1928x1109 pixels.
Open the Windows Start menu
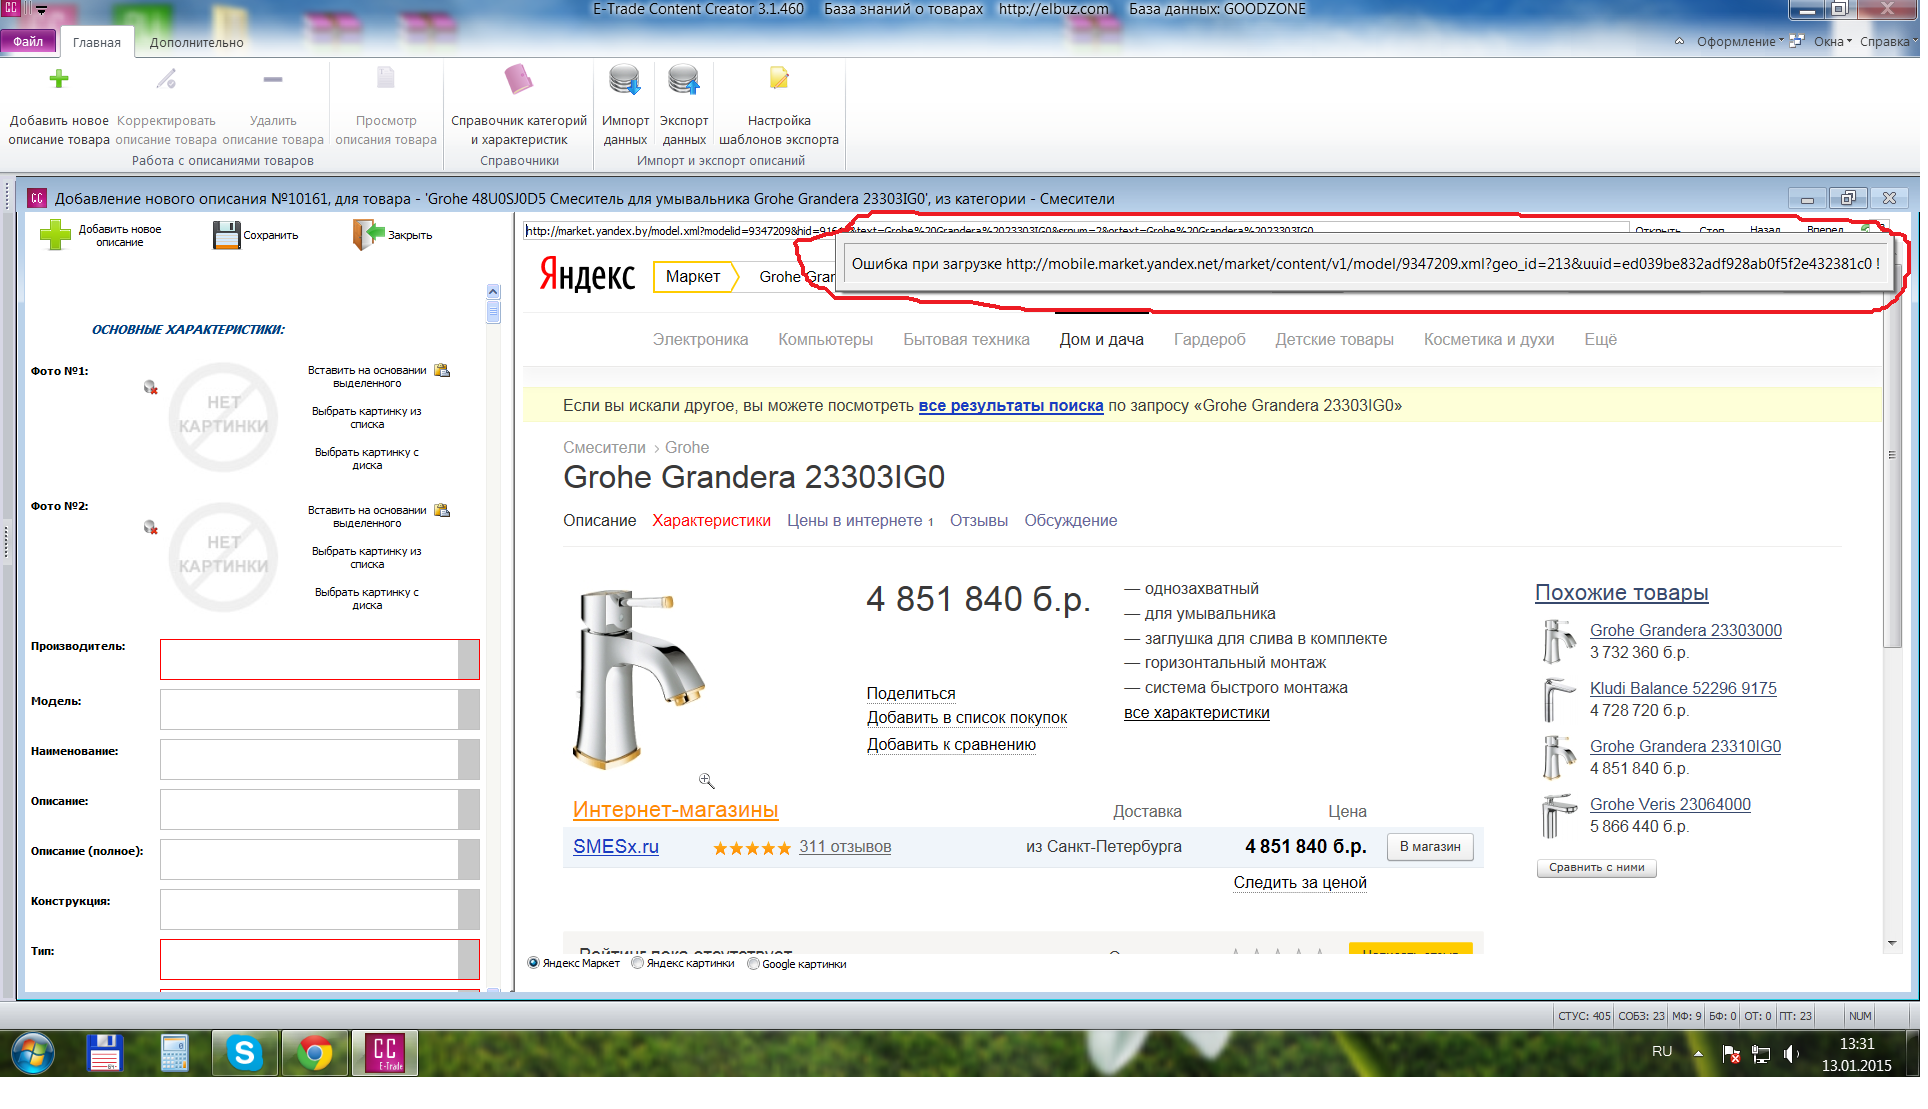click(33, 1054)
